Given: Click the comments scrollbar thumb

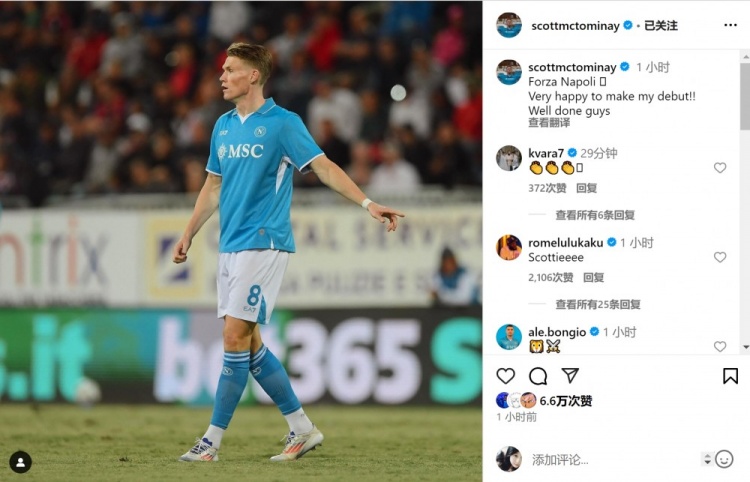Looking at the screenshot, I should [x=745, y=96].
